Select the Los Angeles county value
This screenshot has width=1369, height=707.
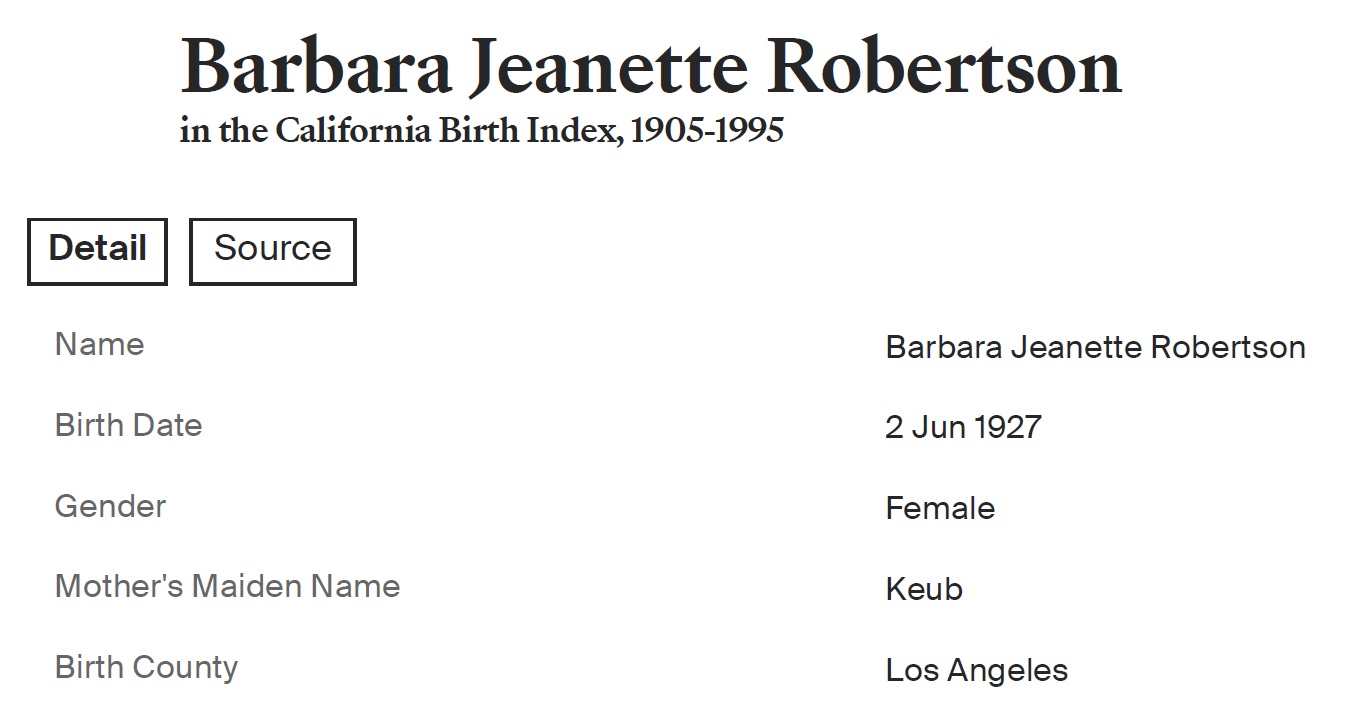click(x=976, y=670)
